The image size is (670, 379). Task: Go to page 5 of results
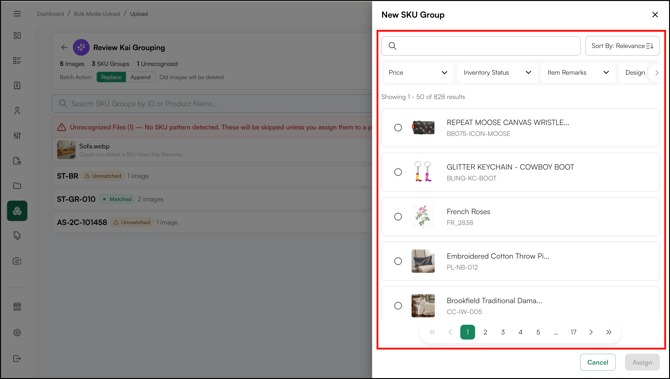538,332
